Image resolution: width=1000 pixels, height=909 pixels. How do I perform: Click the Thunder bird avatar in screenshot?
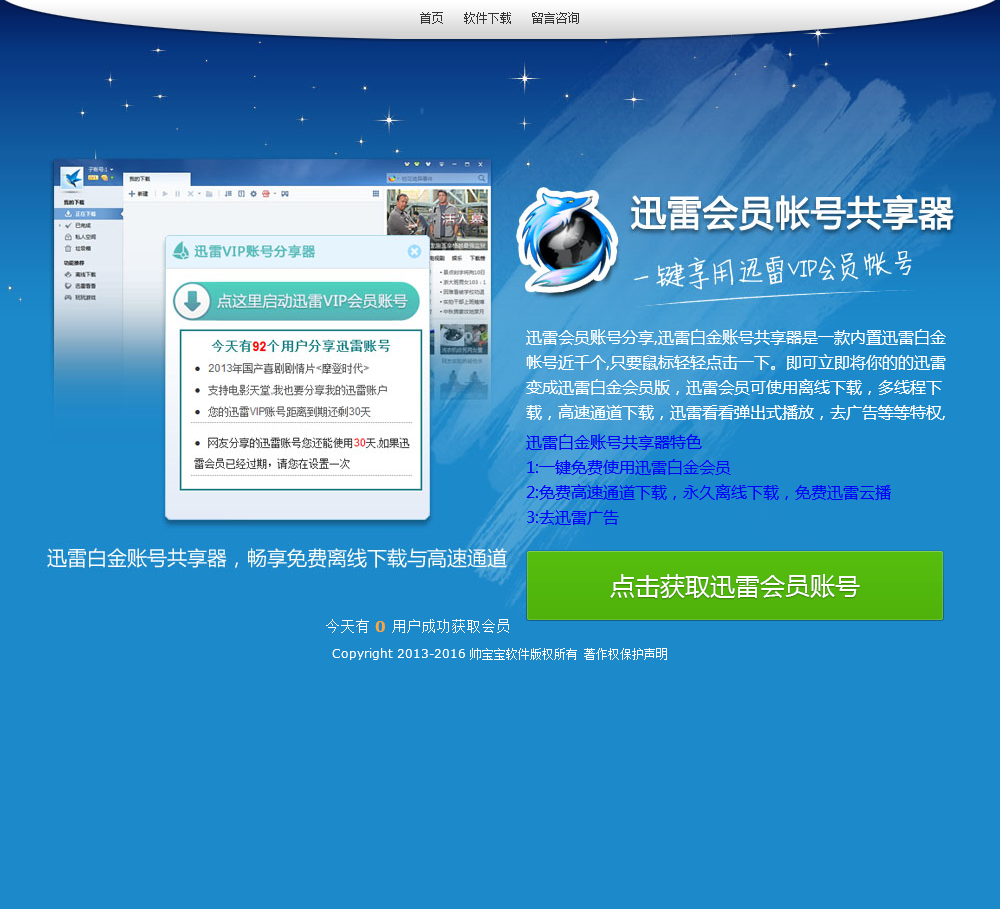click(72, 178)
